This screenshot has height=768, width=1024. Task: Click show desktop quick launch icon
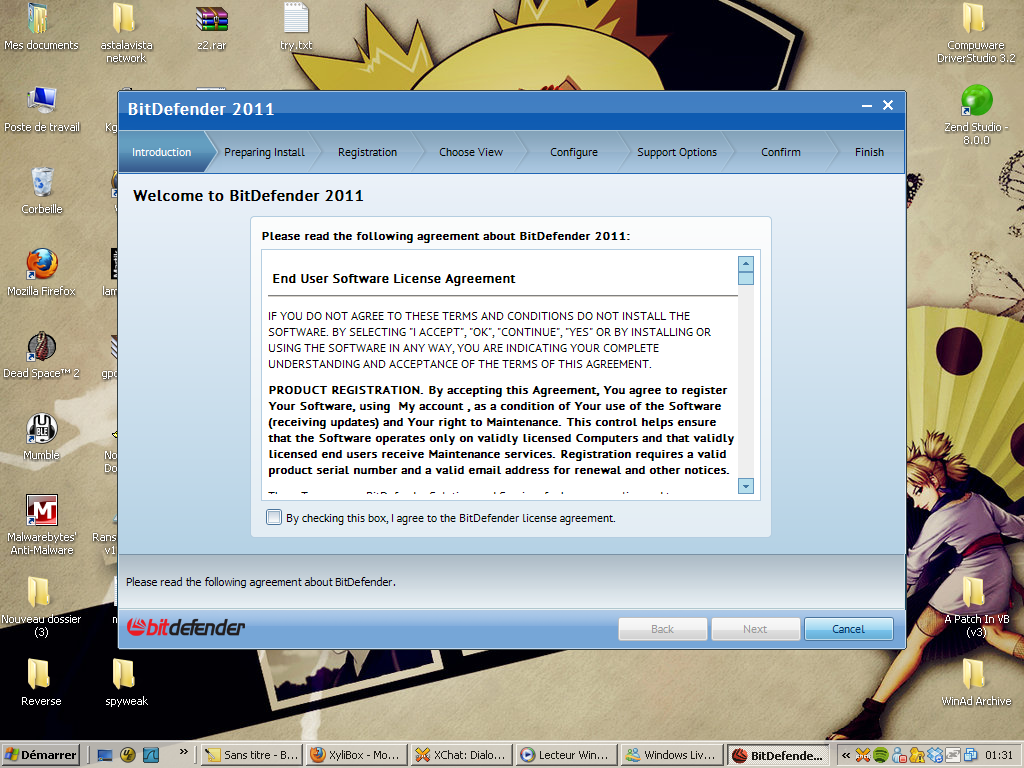(104, 755)
